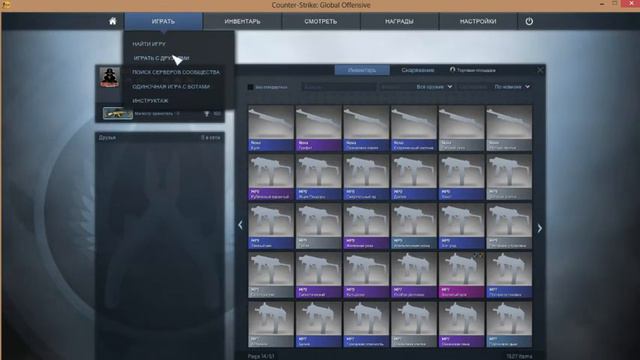Image resolution: width=640 pixels, height=360 pixels.
Task: Toggle the inventory filter checkbox
Action: (251, 87)
